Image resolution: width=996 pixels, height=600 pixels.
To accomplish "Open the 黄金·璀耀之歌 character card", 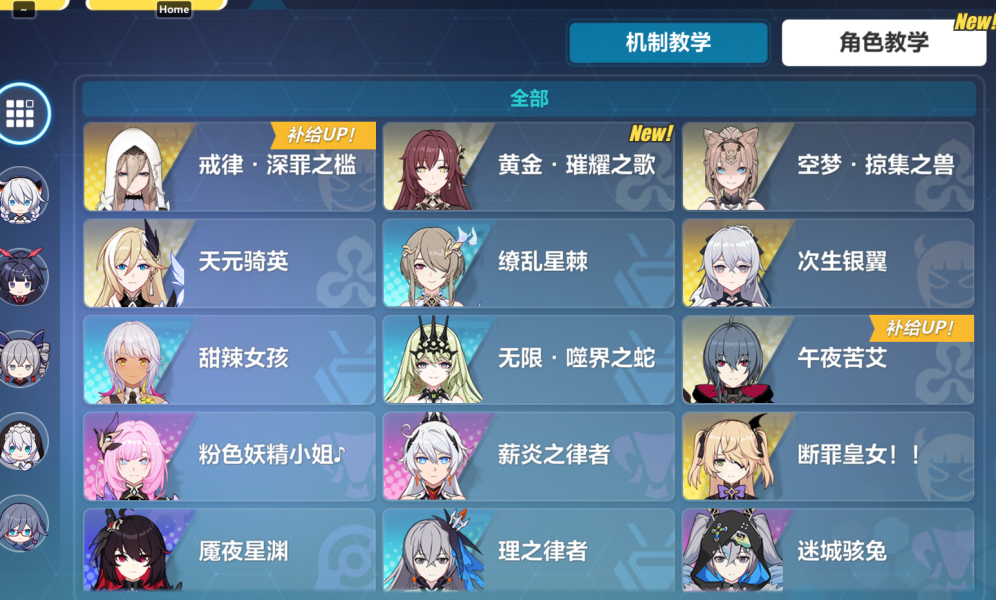I will click(x=528, y=166).
